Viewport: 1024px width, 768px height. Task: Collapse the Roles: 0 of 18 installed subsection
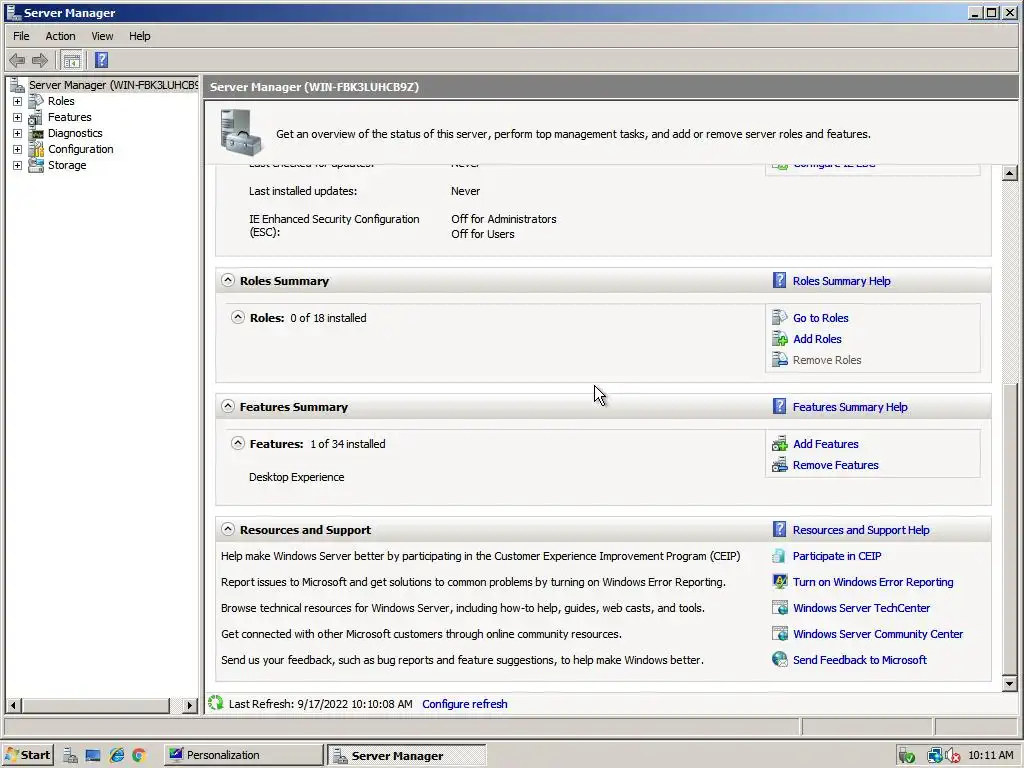click(238, 317)
